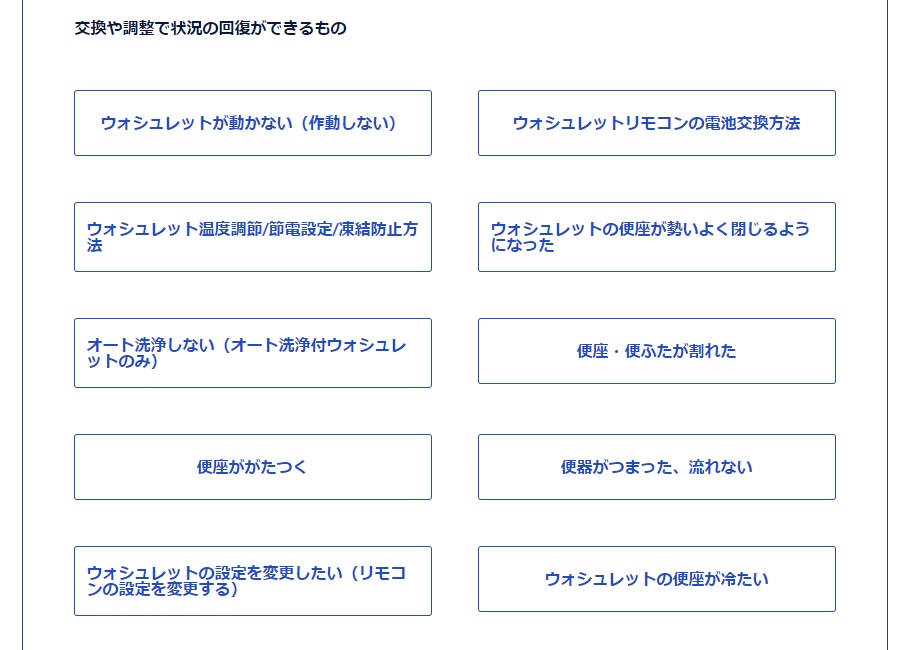View clogged toilet troubleshooting page
Viewport: 908px width, 650px height.
(x=656, y=467)
